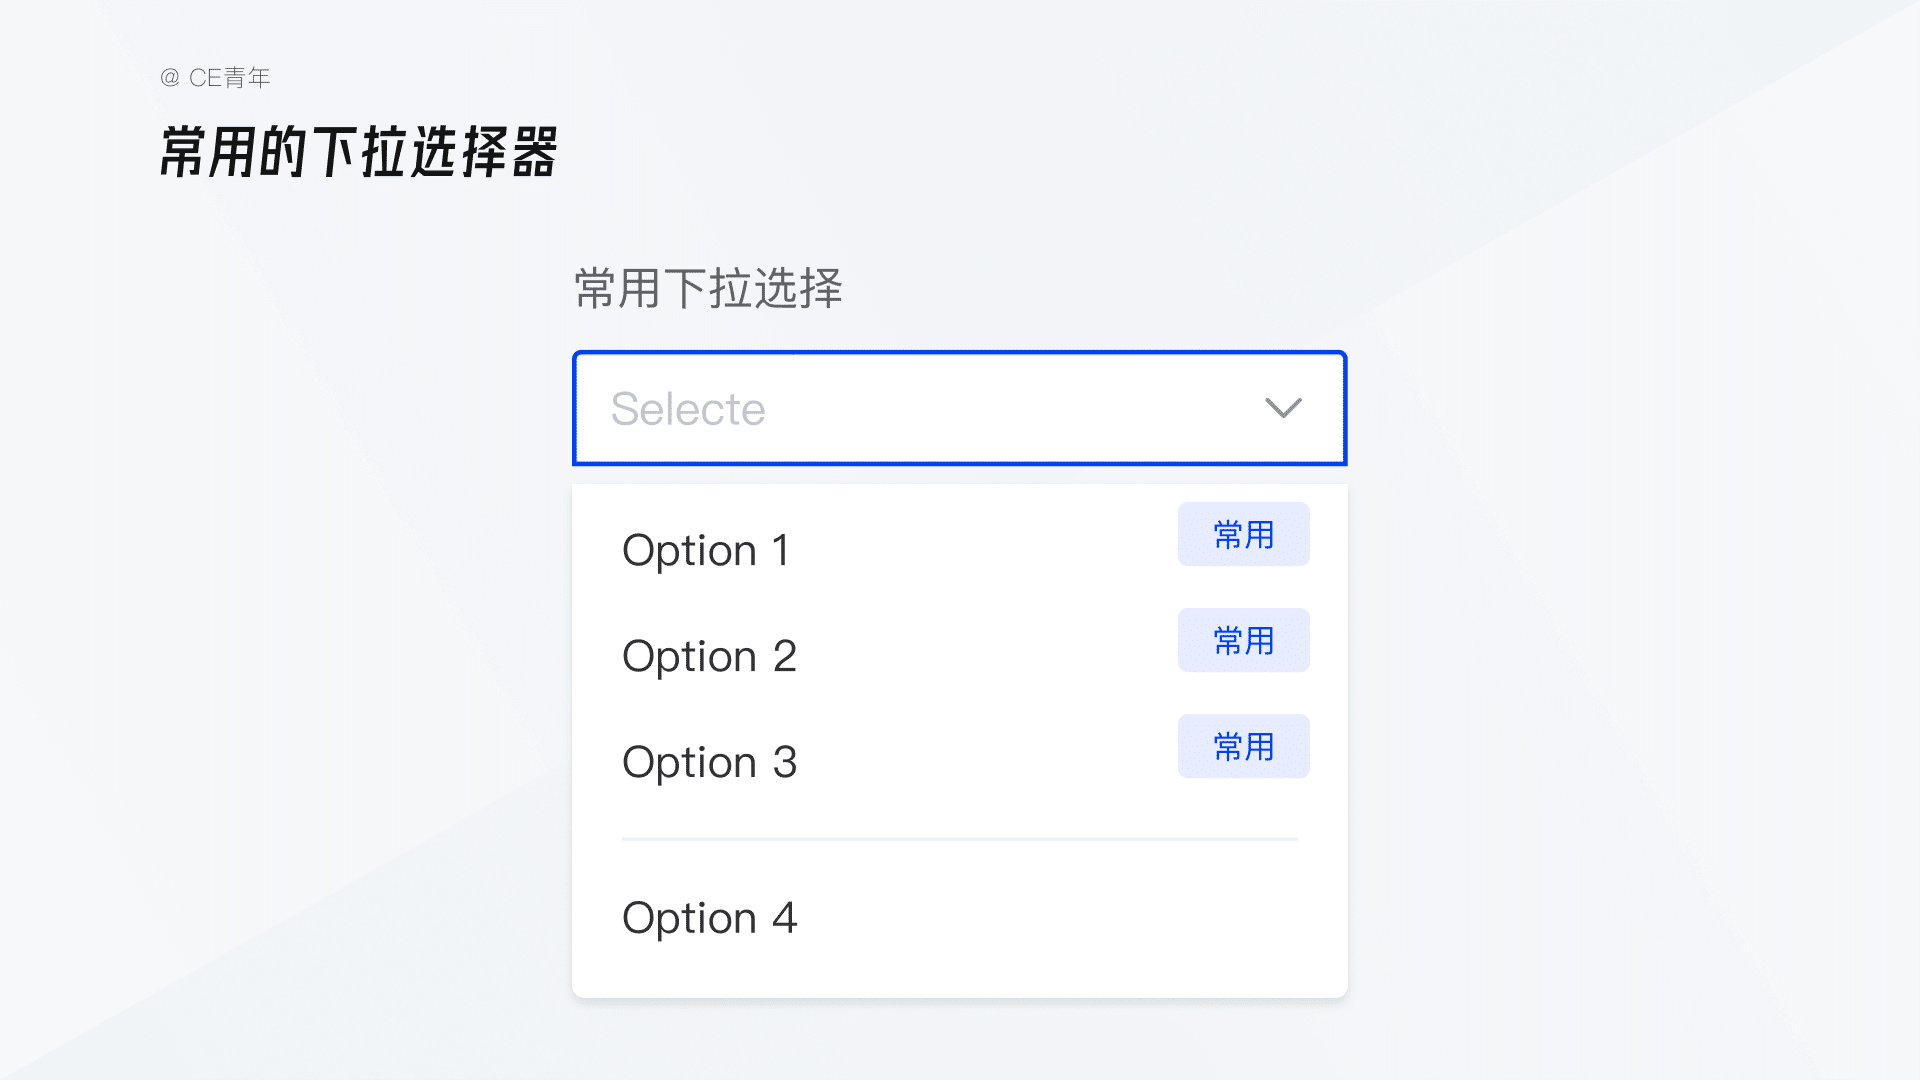The width and height of the screenshot is (1920, 1080).
Task: Click the 常用 tag beside Option 1
Action: point(1243,535)
